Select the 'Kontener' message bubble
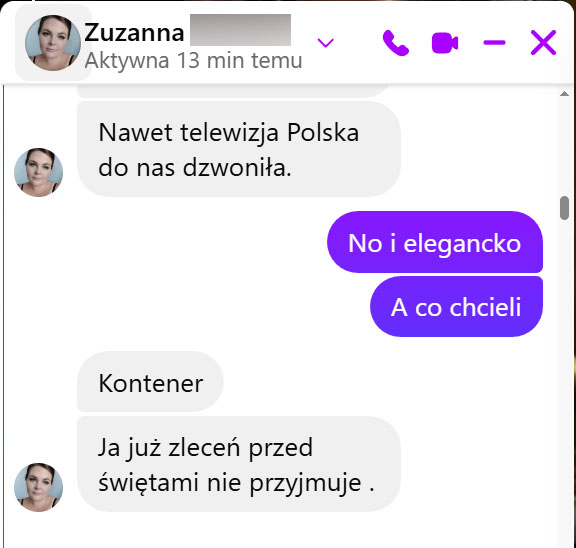The height and width of the screenshot is (548, 576). point(150,382)
